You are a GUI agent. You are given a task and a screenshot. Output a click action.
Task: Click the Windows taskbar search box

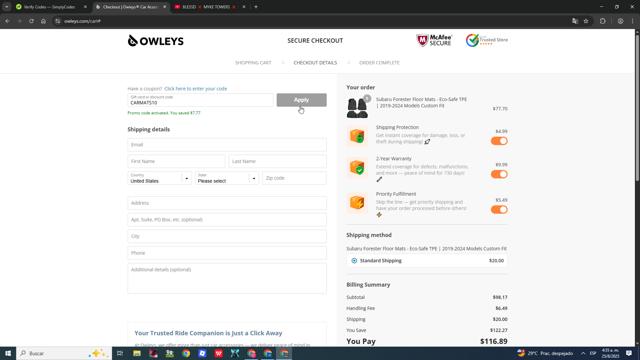point(64,353)
